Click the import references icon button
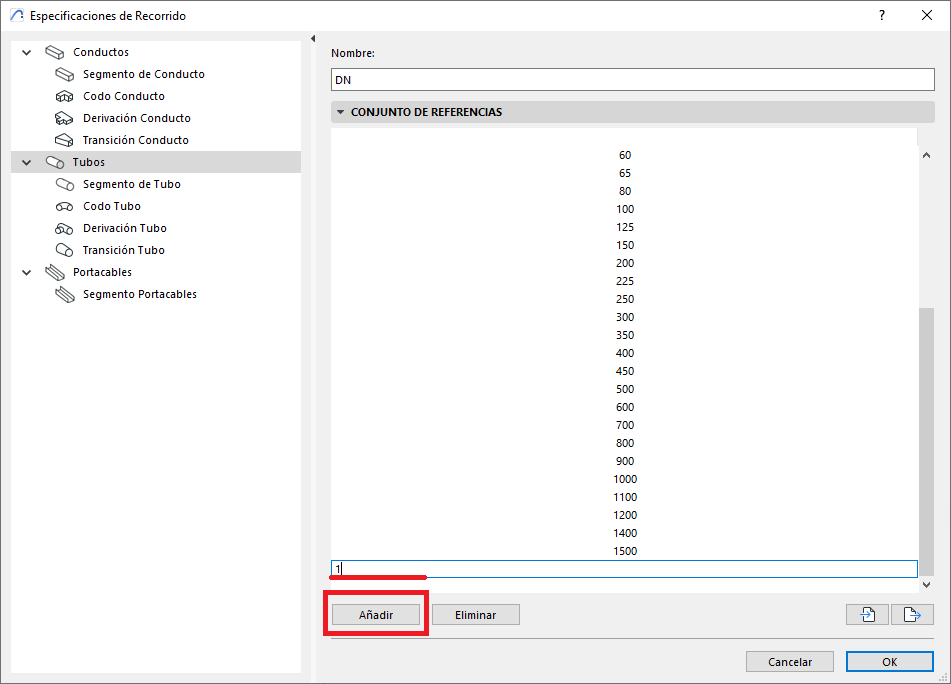This screenshot has height=684, width=951. pyautogui.click(x=867, y=615)
